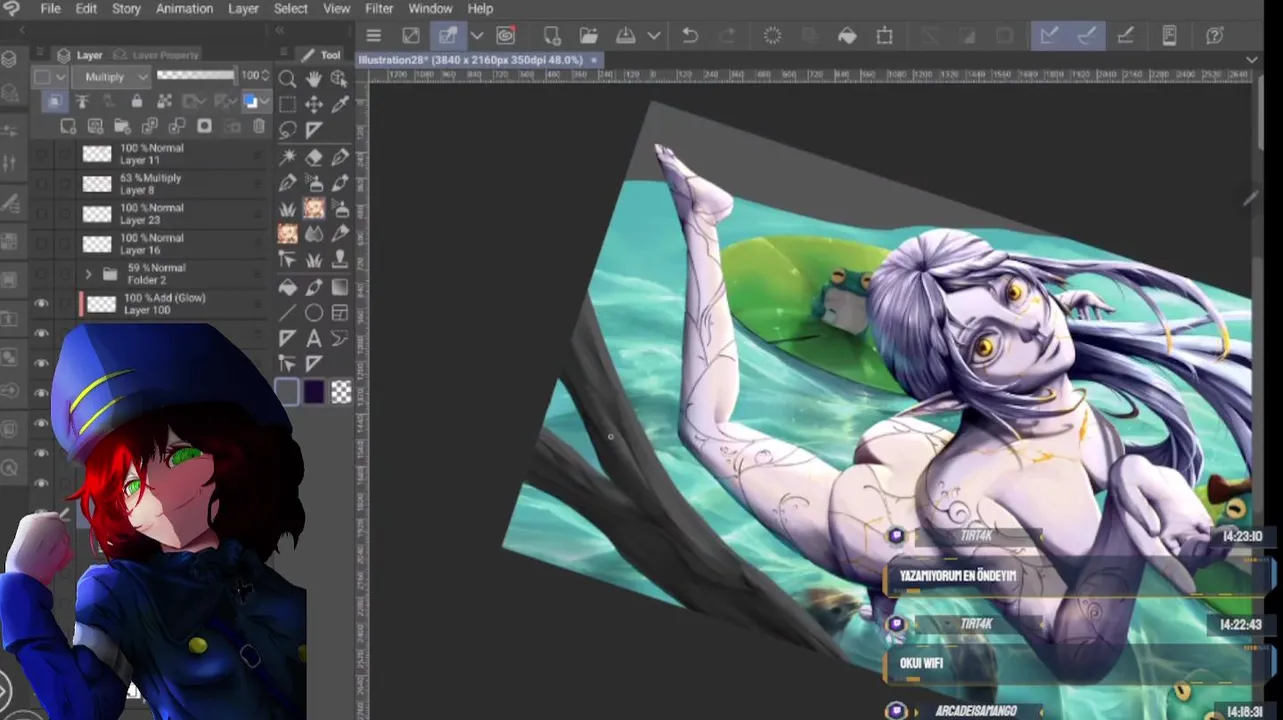Image resolution: width=1283 pixels, height=720 pixels.
Task: Click Redo in the command bar
Action: [728, 35]
